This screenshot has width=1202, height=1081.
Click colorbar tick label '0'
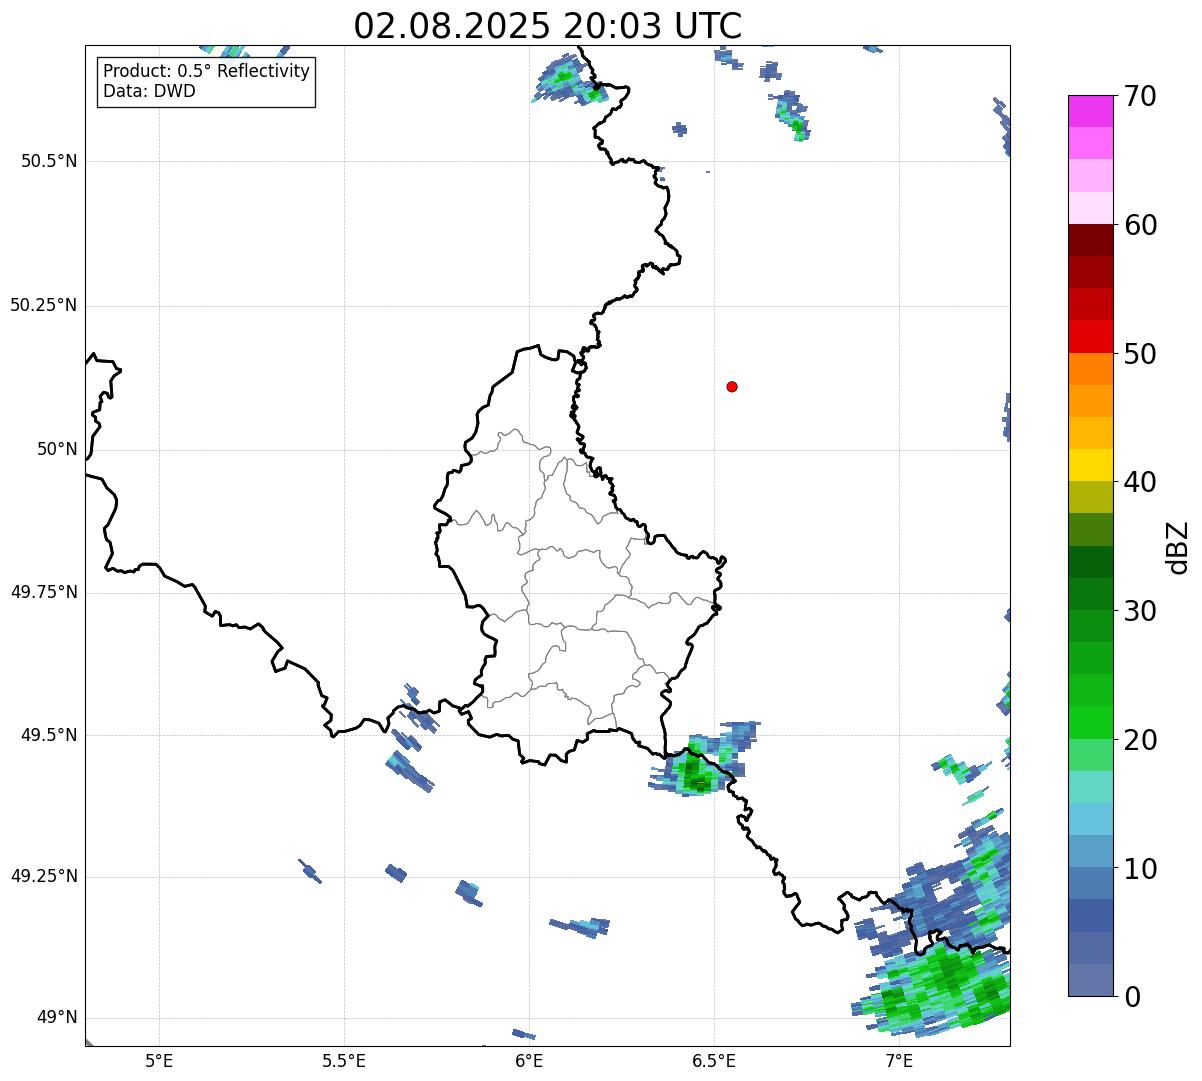(1132, 997)
